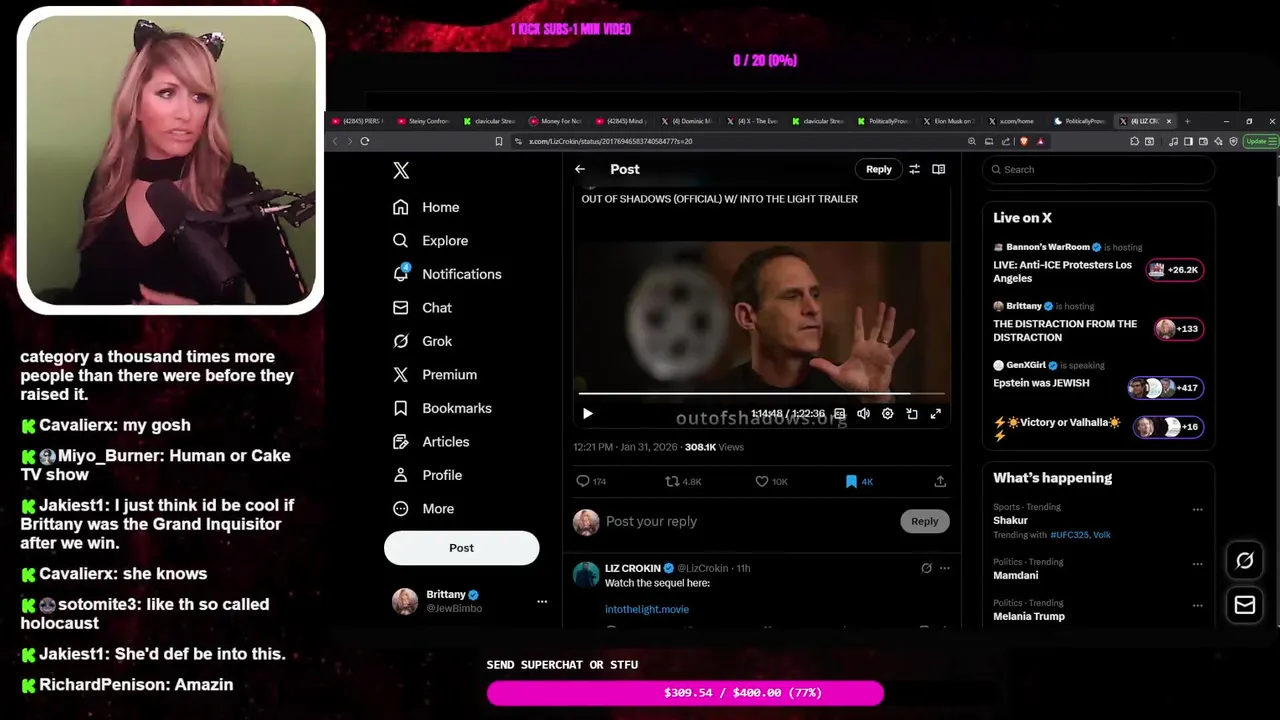Open more options for Melania Trump trend
Viewport: 1280px width, 720px height.
coord(1197,605)
